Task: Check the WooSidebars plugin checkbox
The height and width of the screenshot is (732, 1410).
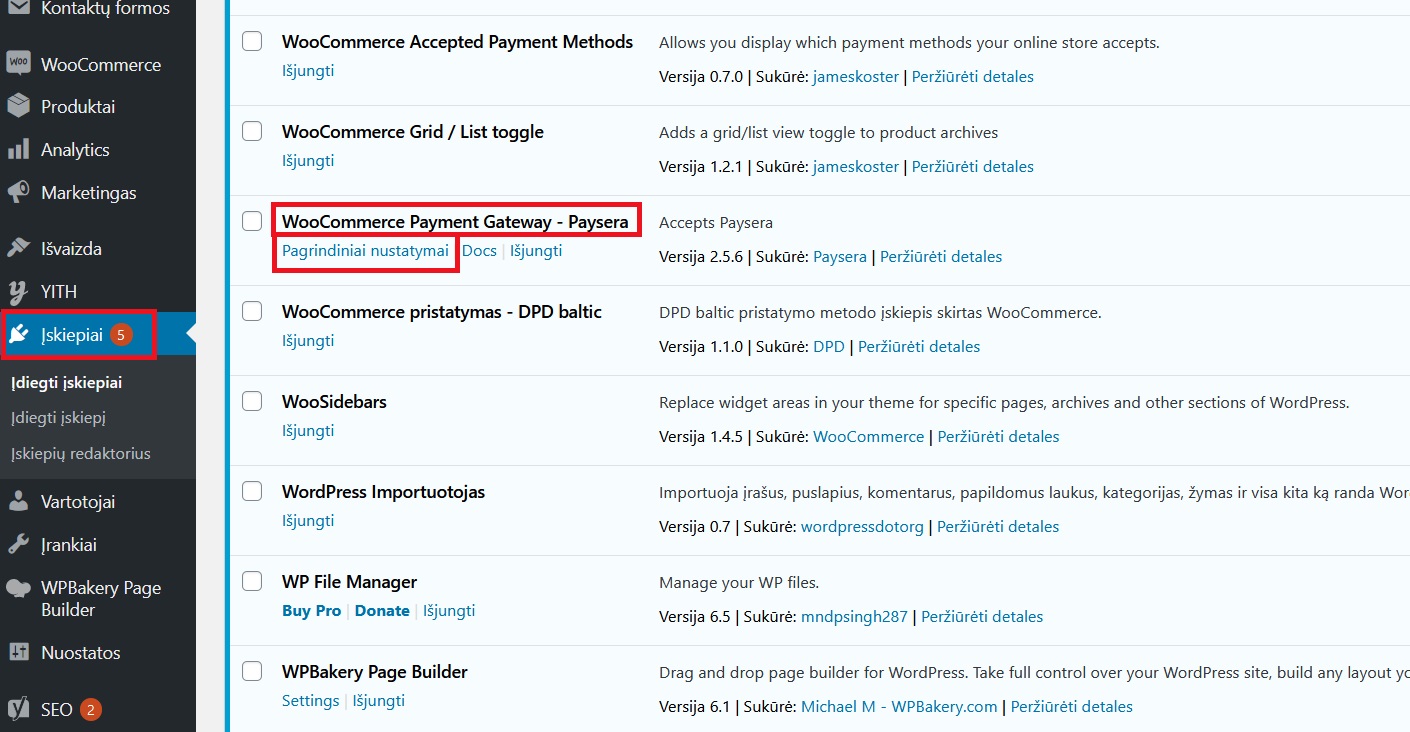Action: coord(252,401)
